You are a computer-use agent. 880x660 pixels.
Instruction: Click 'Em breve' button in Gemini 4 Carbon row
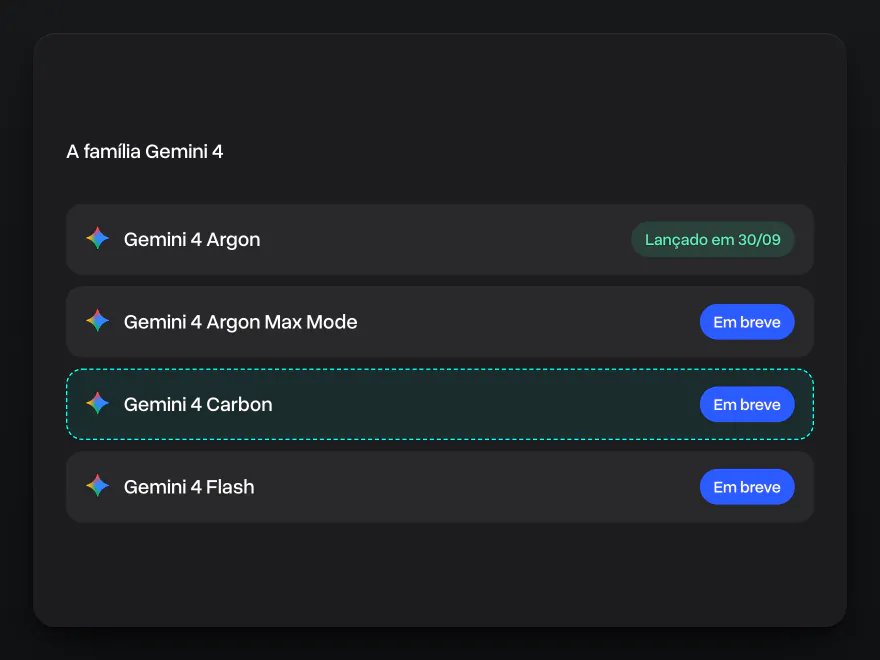747,405
